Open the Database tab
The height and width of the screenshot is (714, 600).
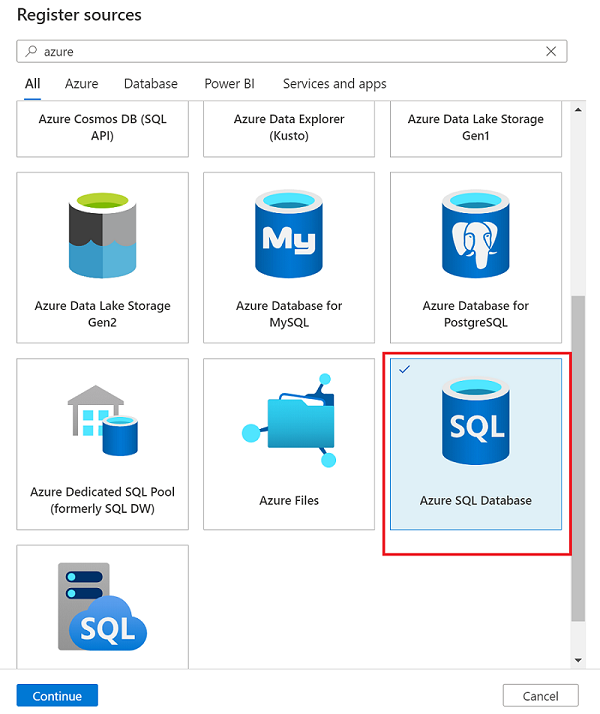pos(151,84)
